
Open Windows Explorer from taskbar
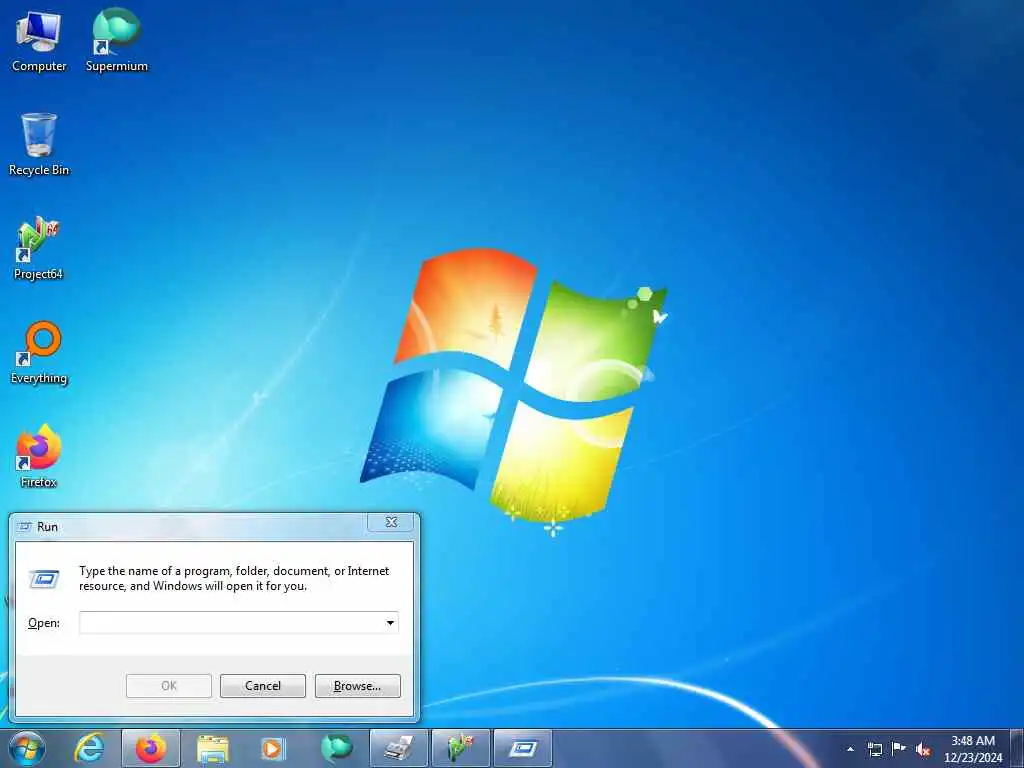click(212, 748)
